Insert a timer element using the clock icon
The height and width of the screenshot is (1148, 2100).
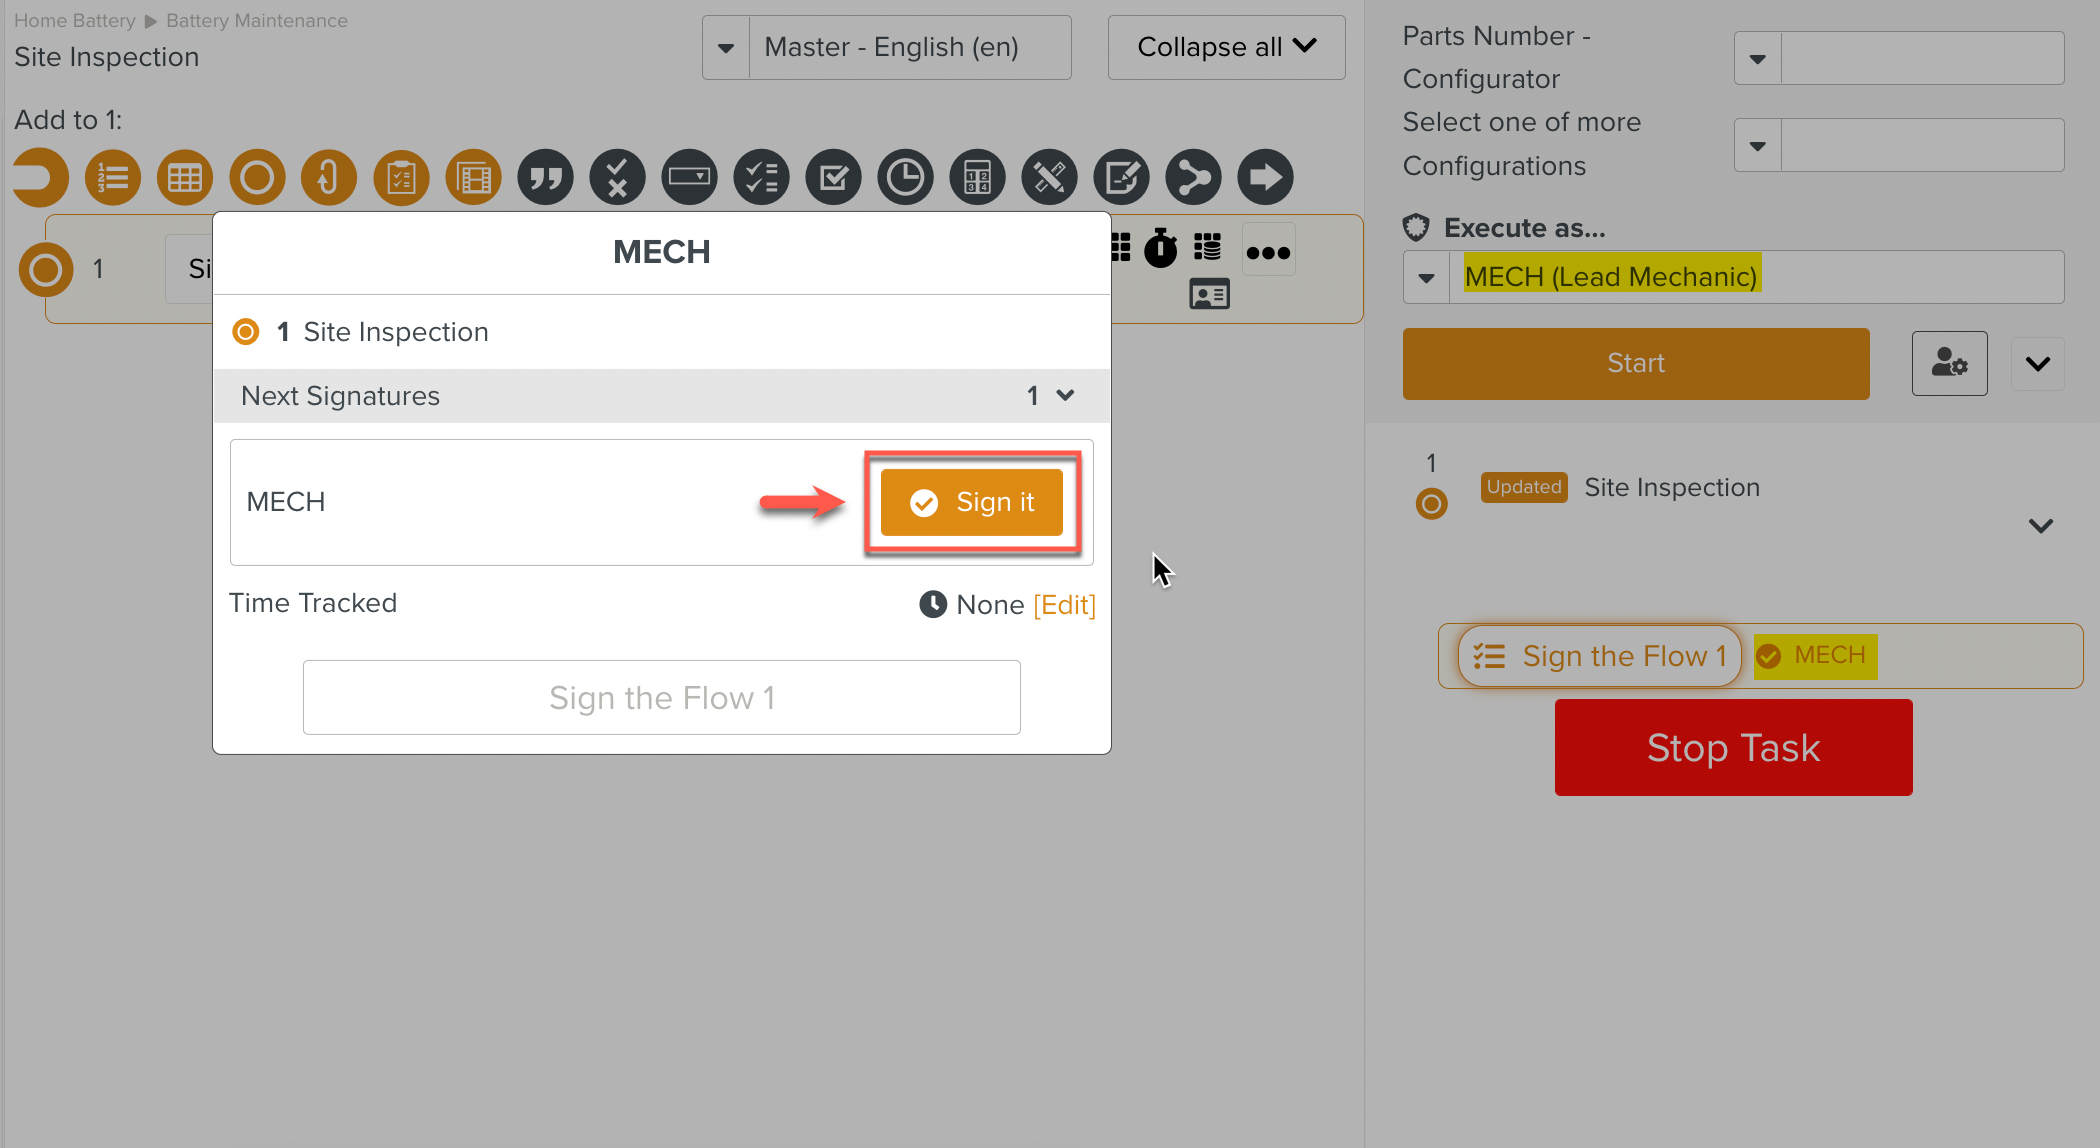tap(905, 177)
